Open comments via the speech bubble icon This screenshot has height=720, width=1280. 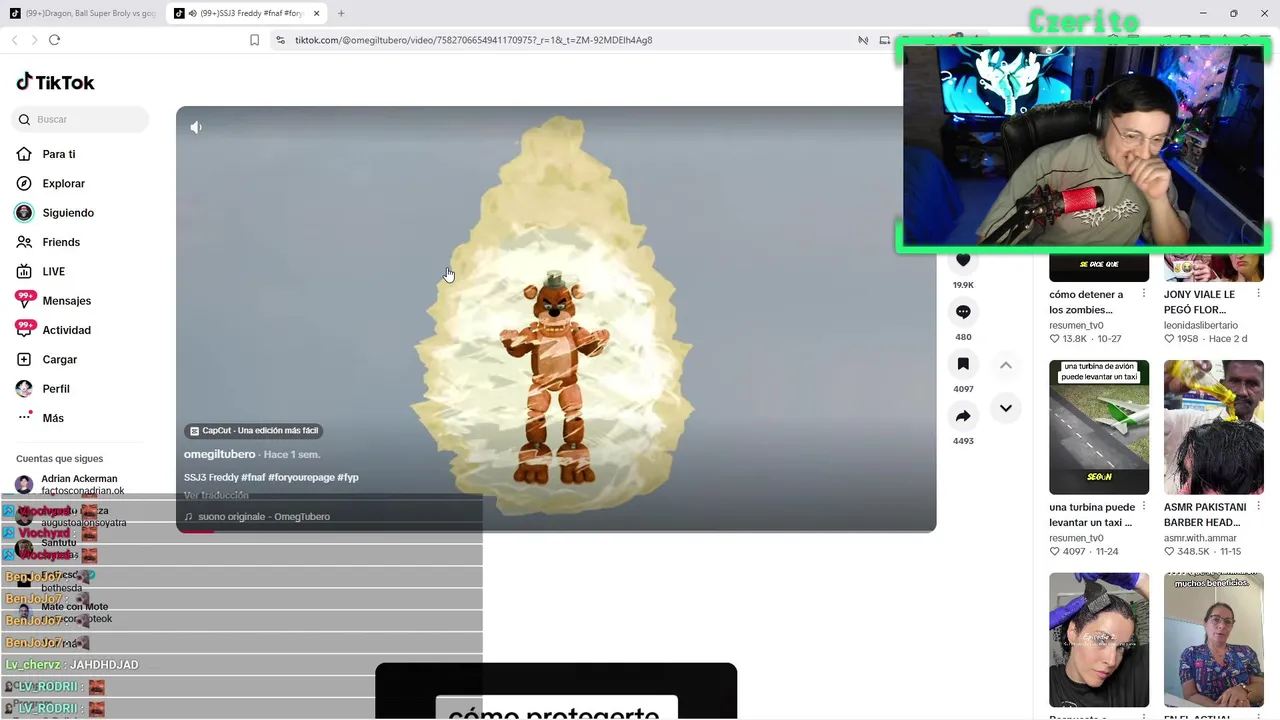[x=963, y=312]
